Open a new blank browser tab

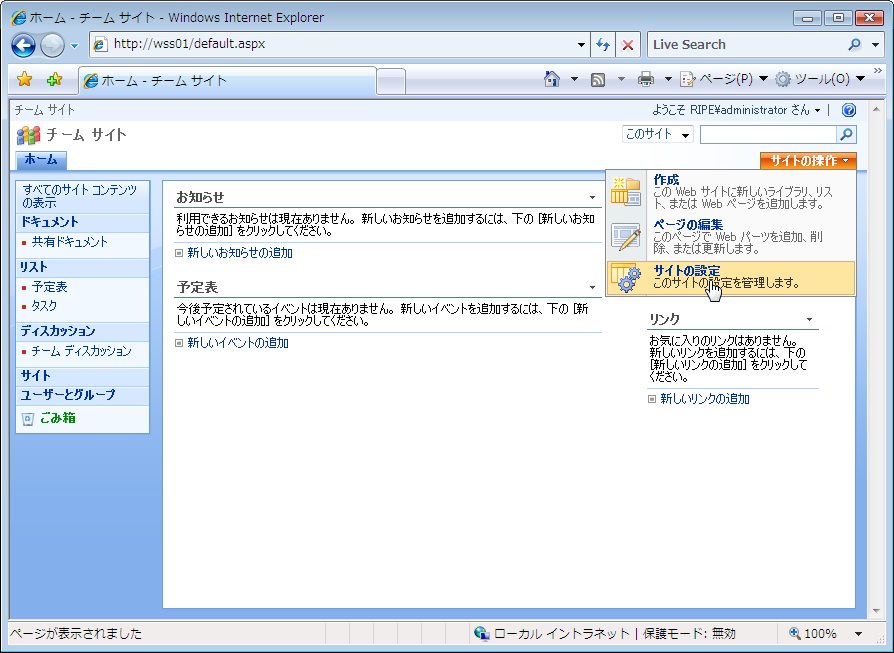pyautogui.click(x=391, y=81)
